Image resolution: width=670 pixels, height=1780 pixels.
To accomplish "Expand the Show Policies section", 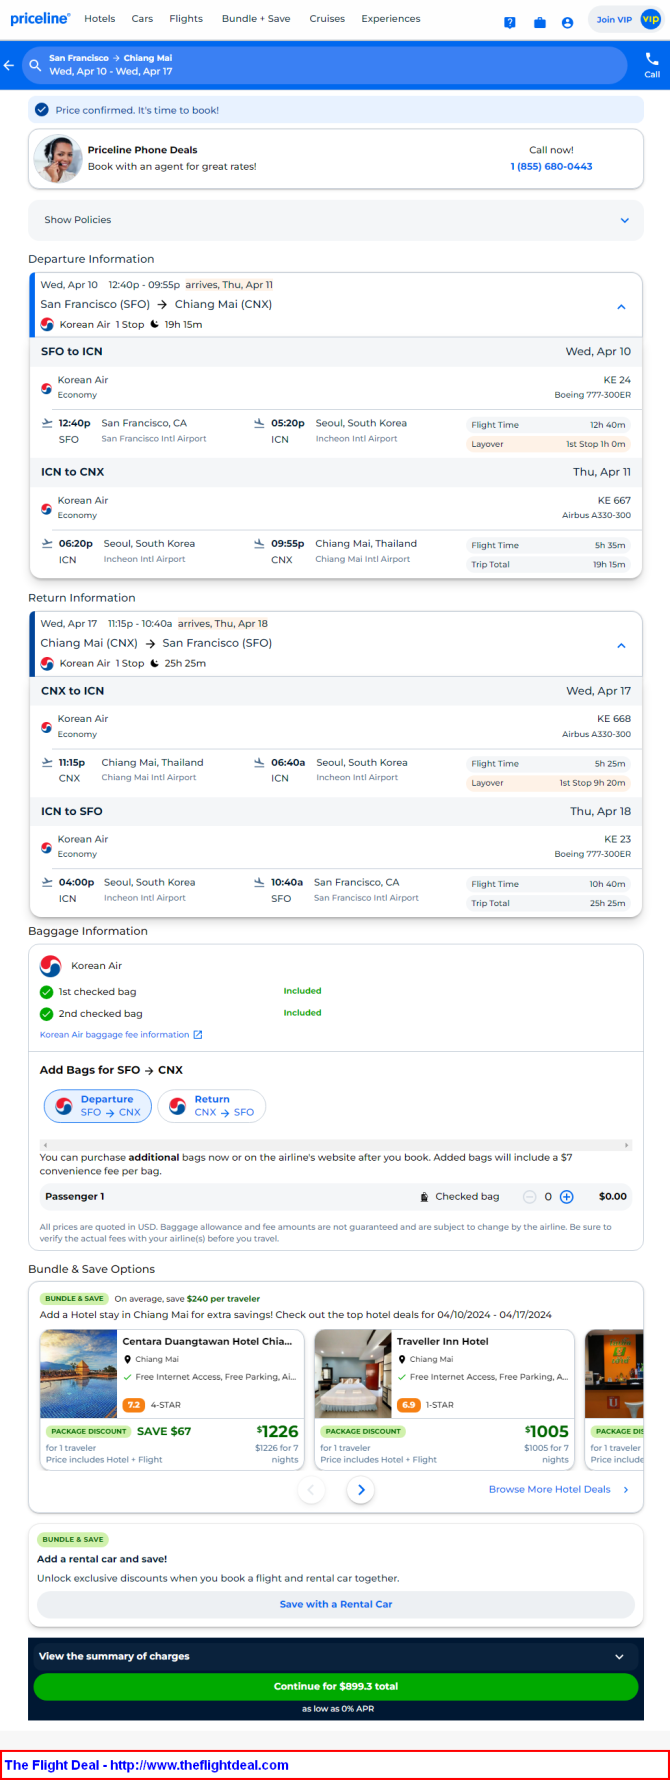I will [x=336, y=220].
